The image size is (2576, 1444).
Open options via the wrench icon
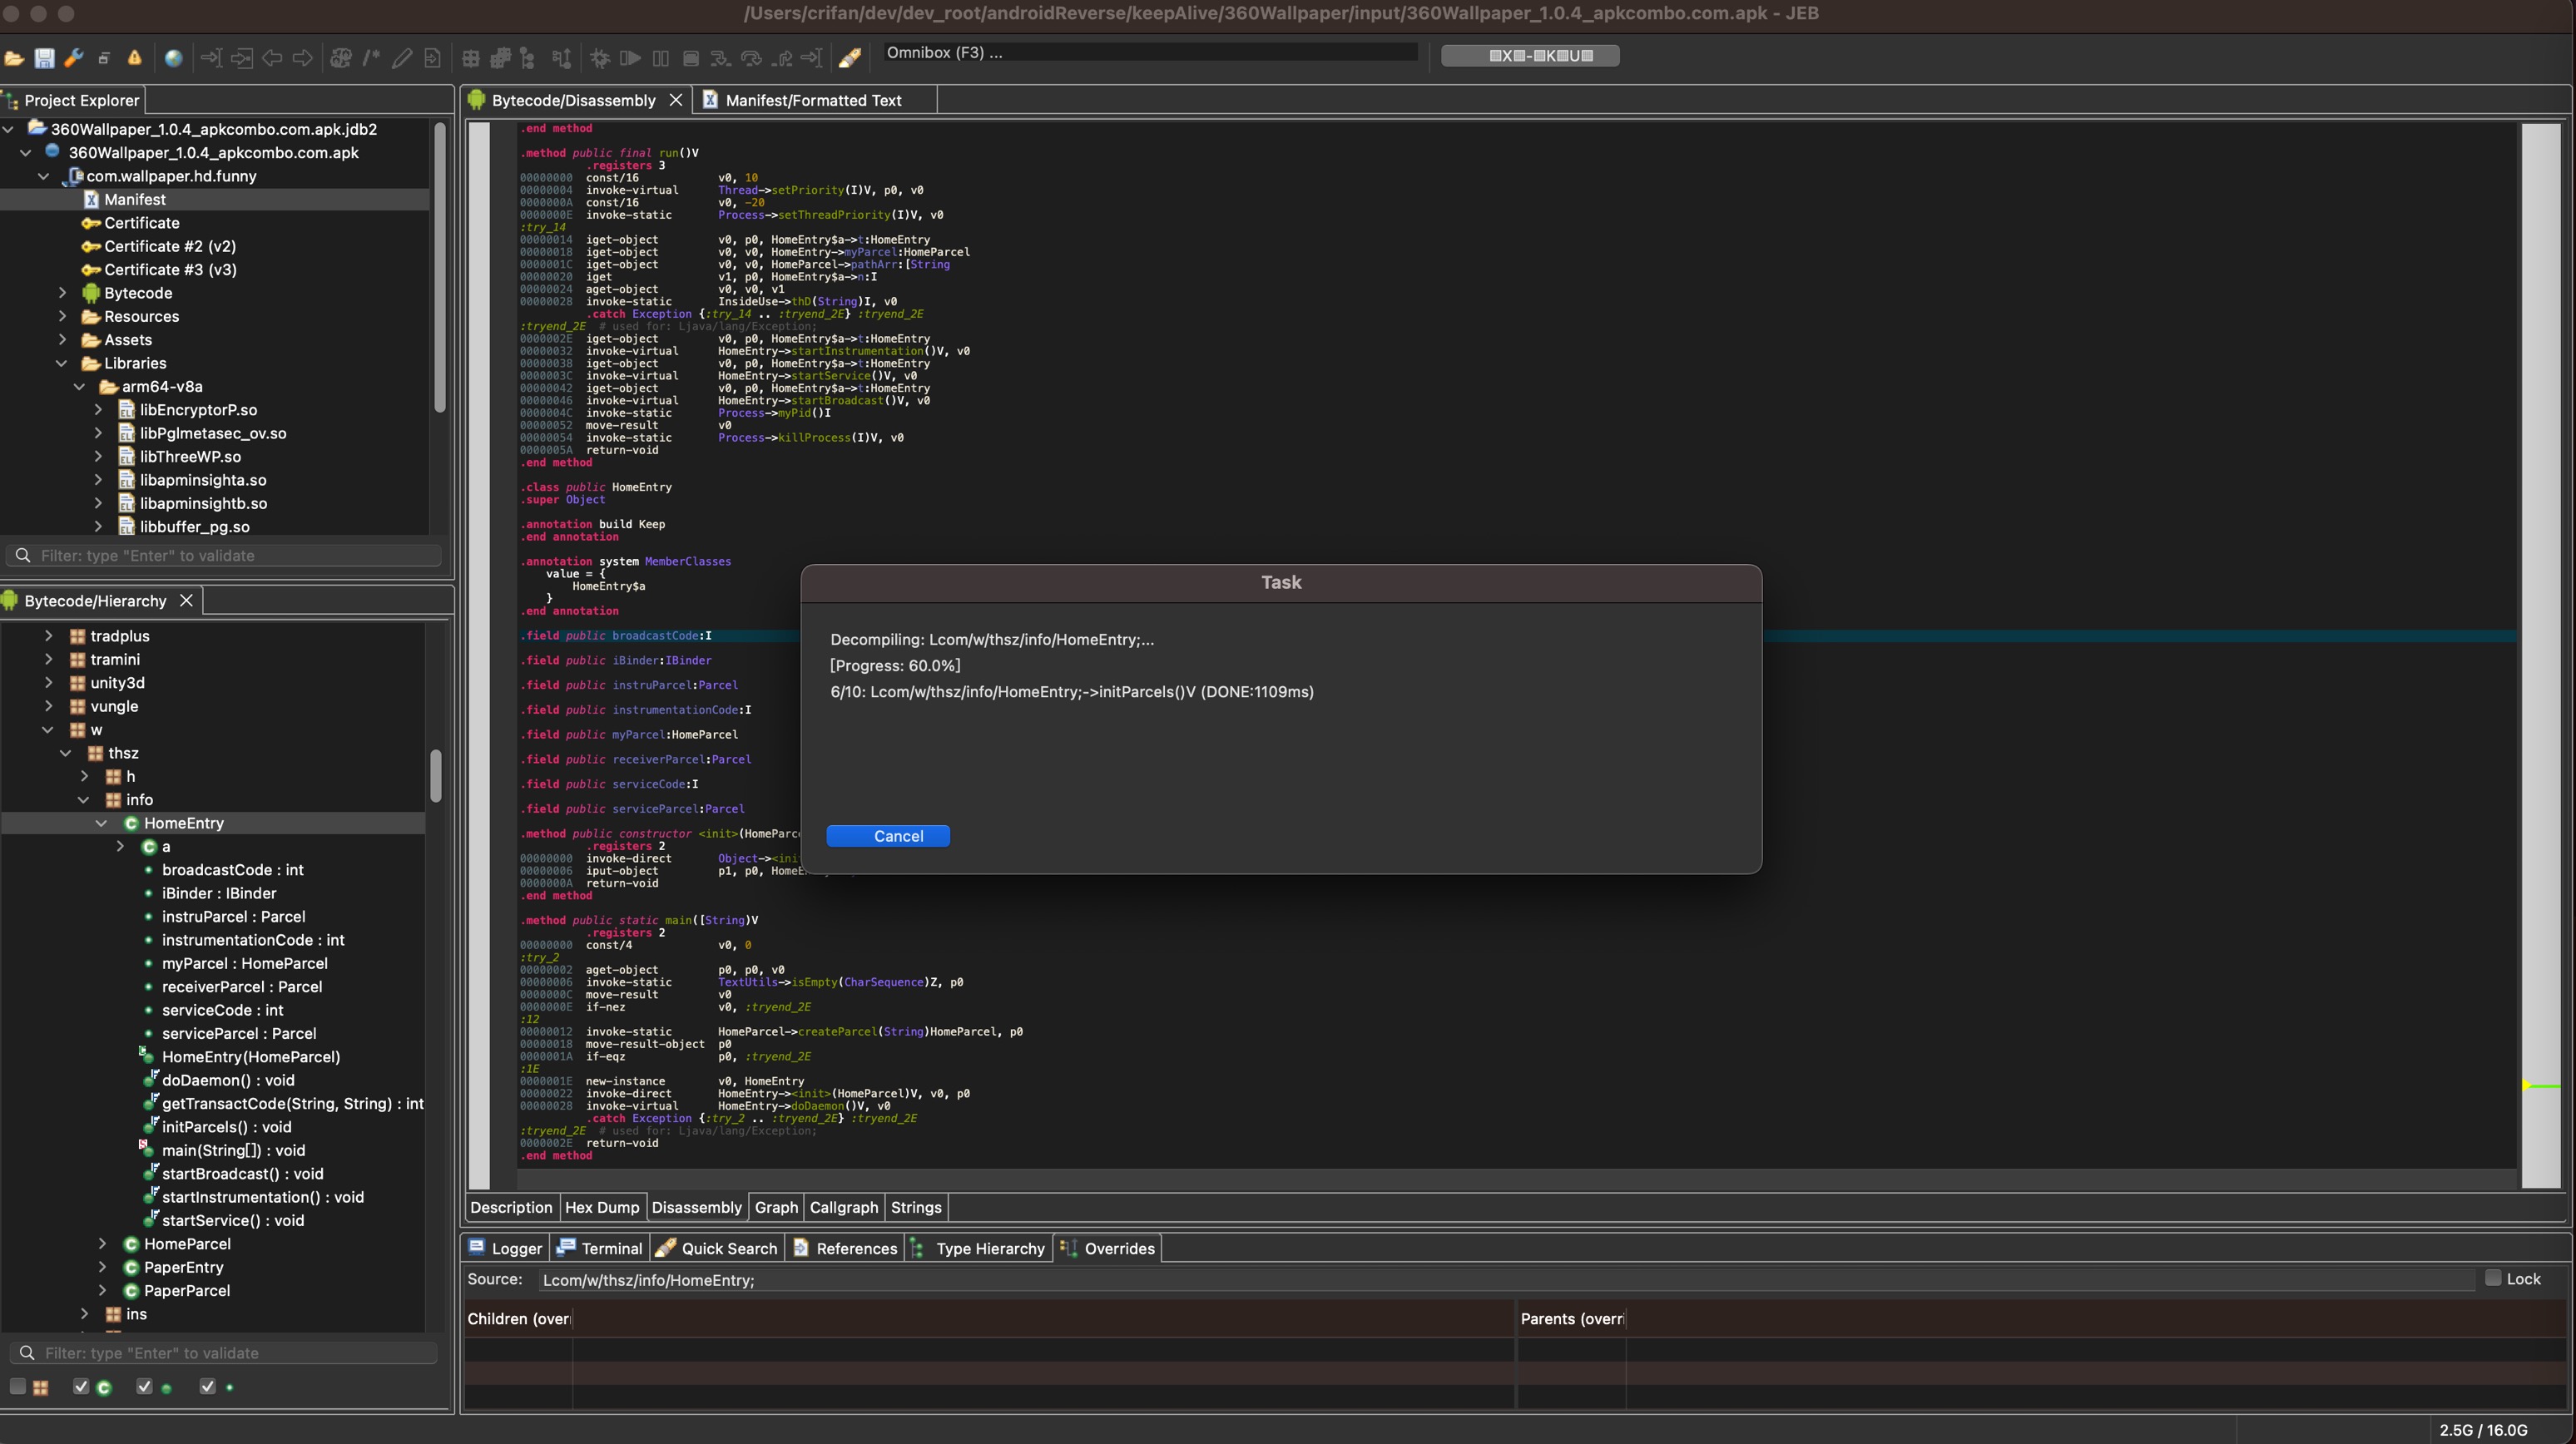point(74,58)
